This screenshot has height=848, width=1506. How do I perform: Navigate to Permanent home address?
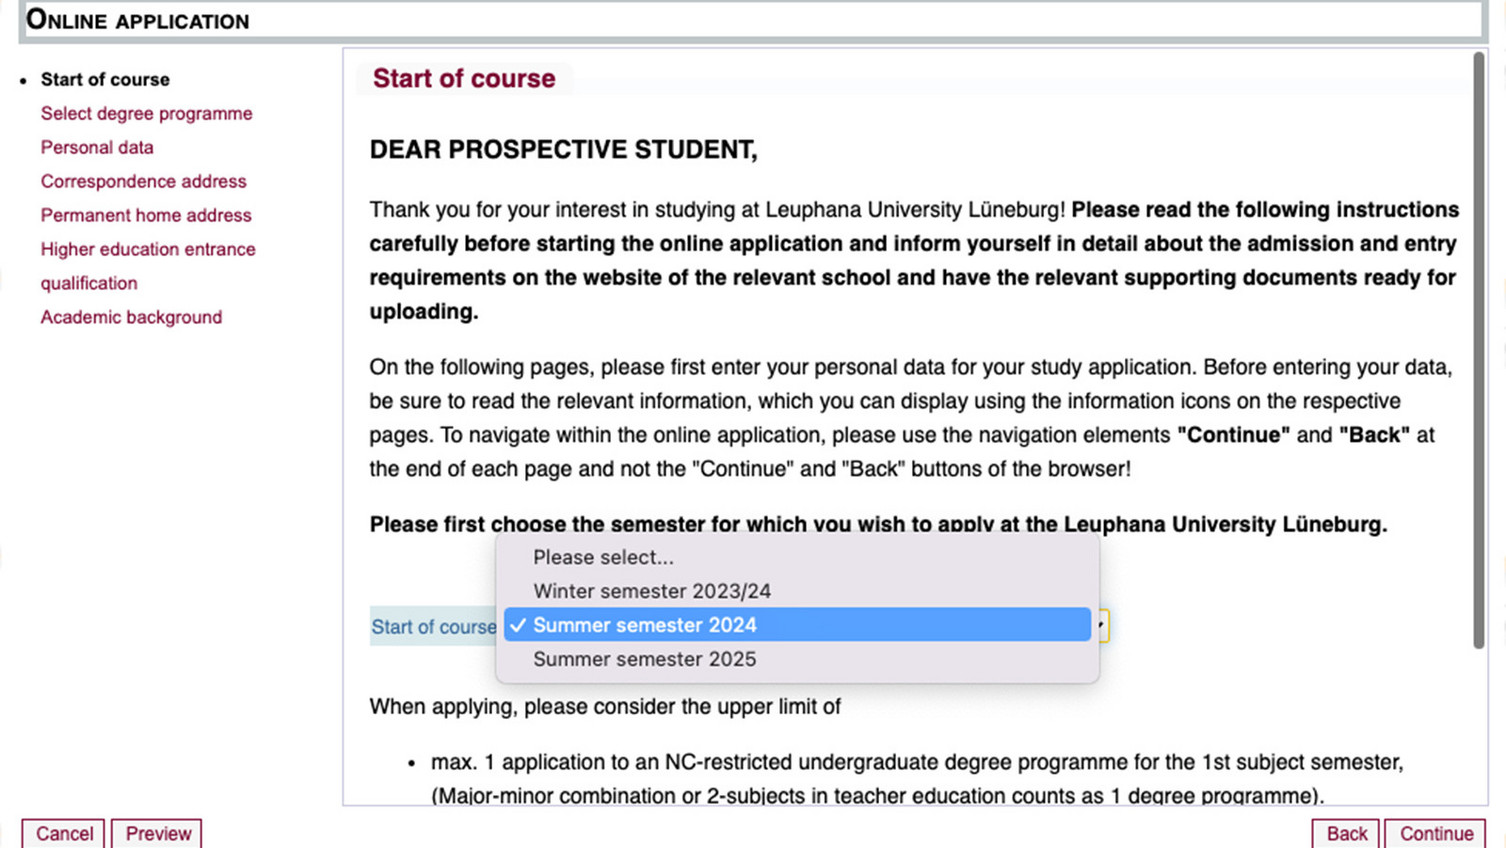pyautogui.click(x=146, y=215)
